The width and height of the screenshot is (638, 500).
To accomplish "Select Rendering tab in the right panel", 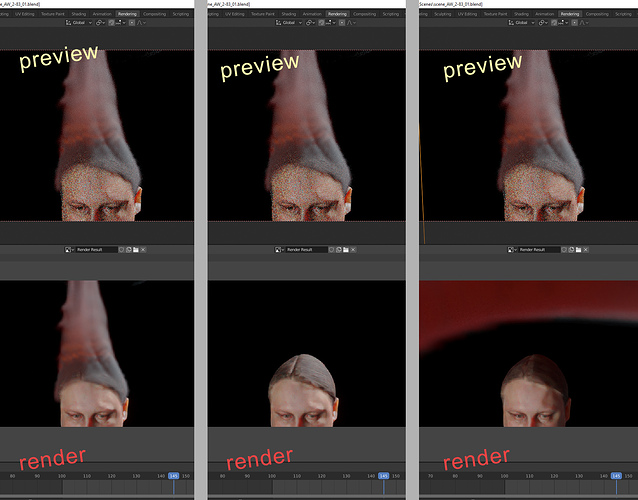I will coord(570,14).
